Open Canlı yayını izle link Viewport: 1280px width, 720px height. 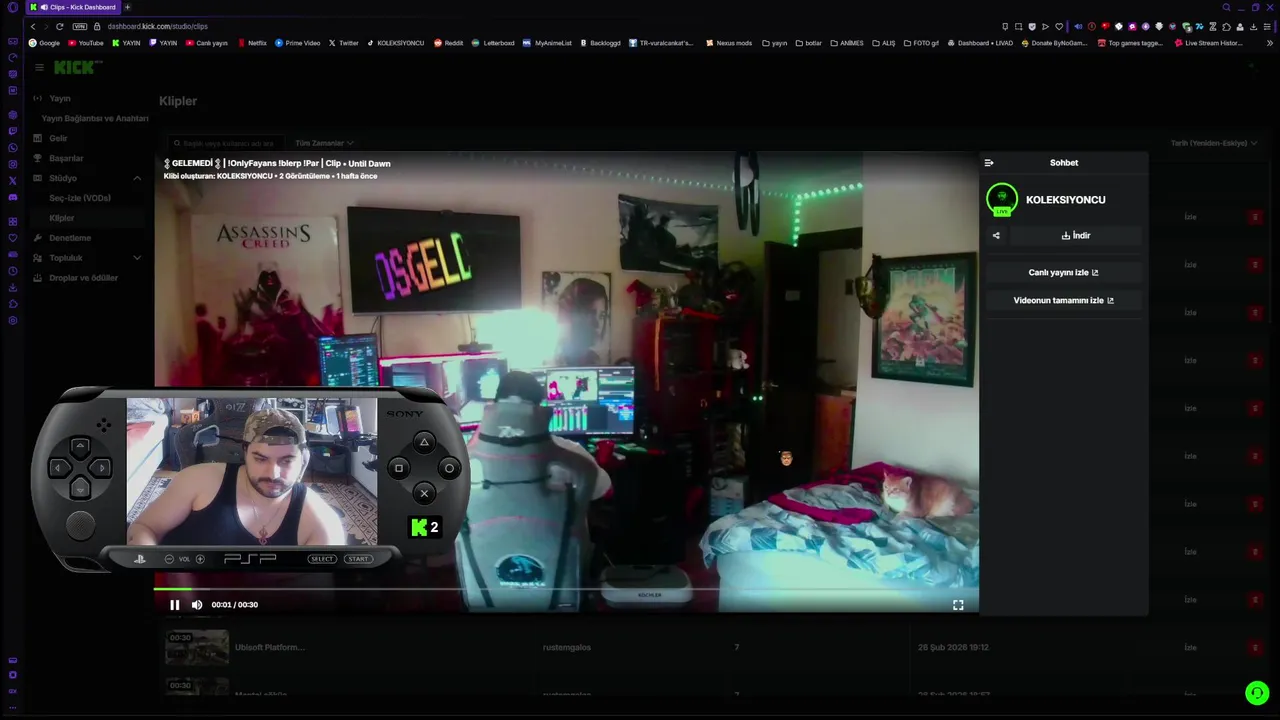click(1063, 272)
